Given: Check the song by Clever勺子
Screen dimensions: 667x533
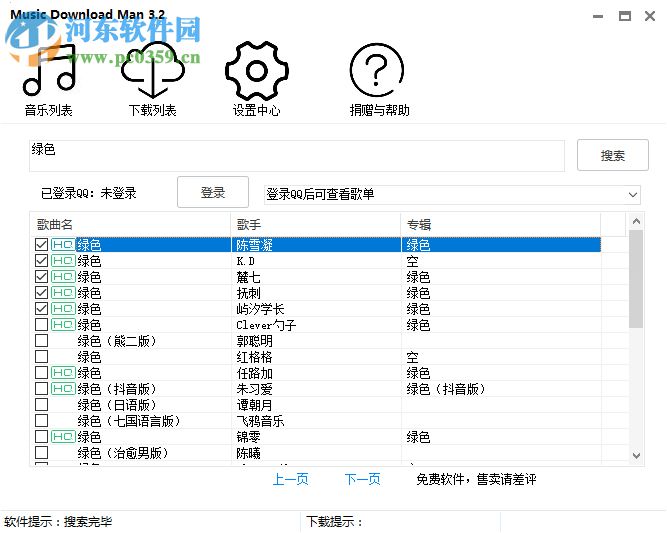Looking at the screenshot, I should [41, 325].
